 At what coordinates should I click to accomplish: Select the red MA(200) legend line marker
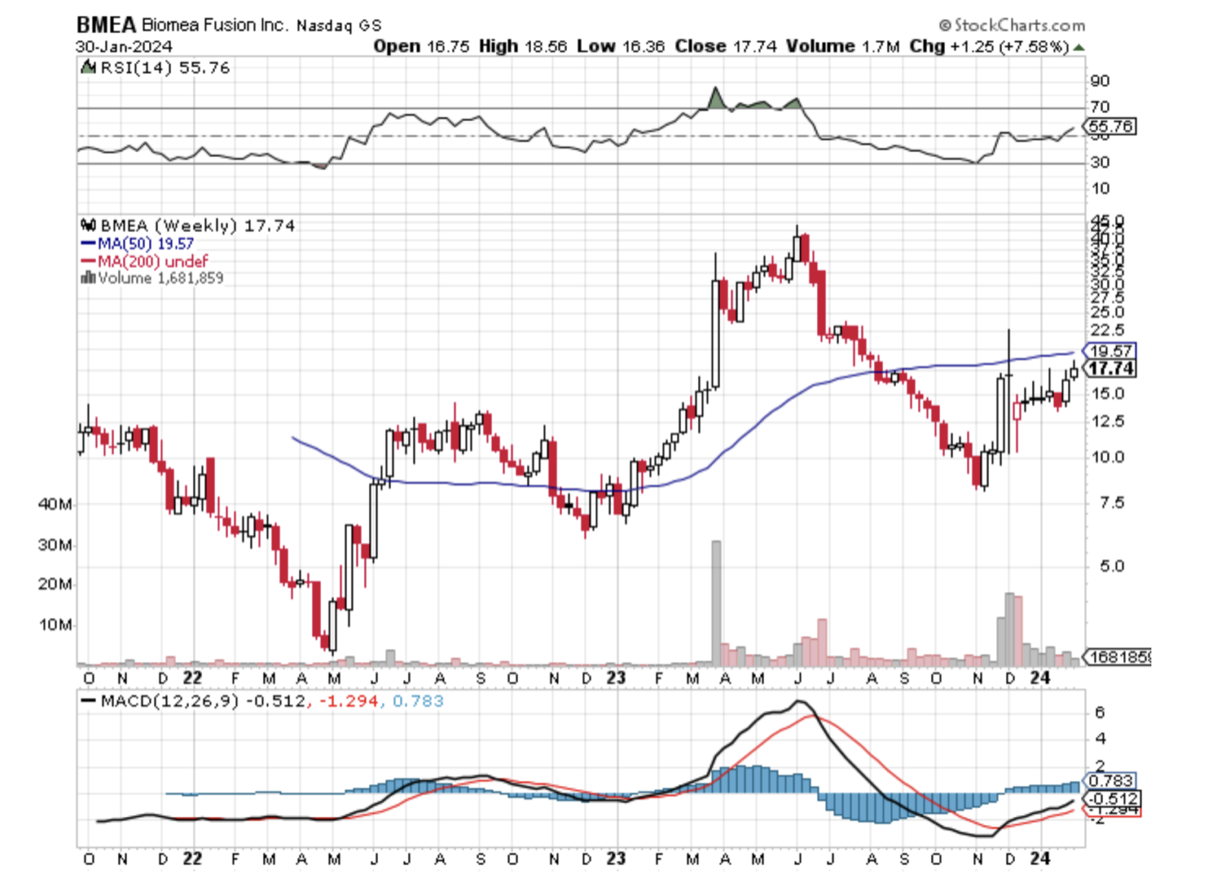tap(87, 260)
